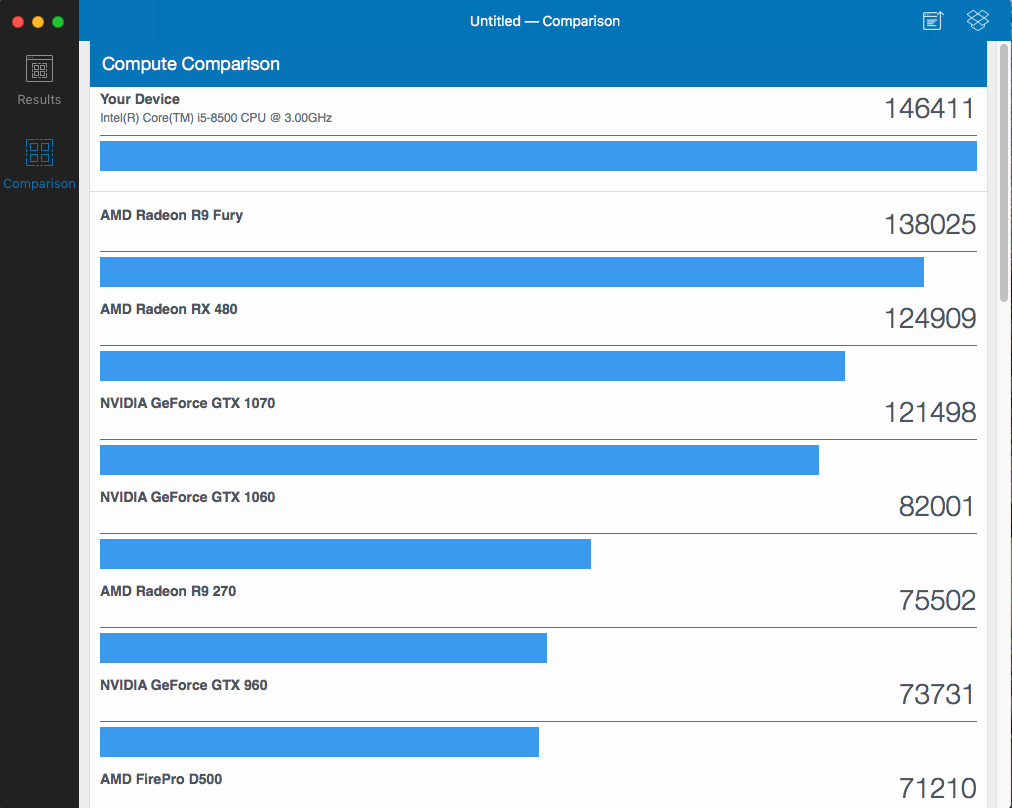Click the score 71210
Viewport: 1012px width, 808px height.
click(937, 789)
